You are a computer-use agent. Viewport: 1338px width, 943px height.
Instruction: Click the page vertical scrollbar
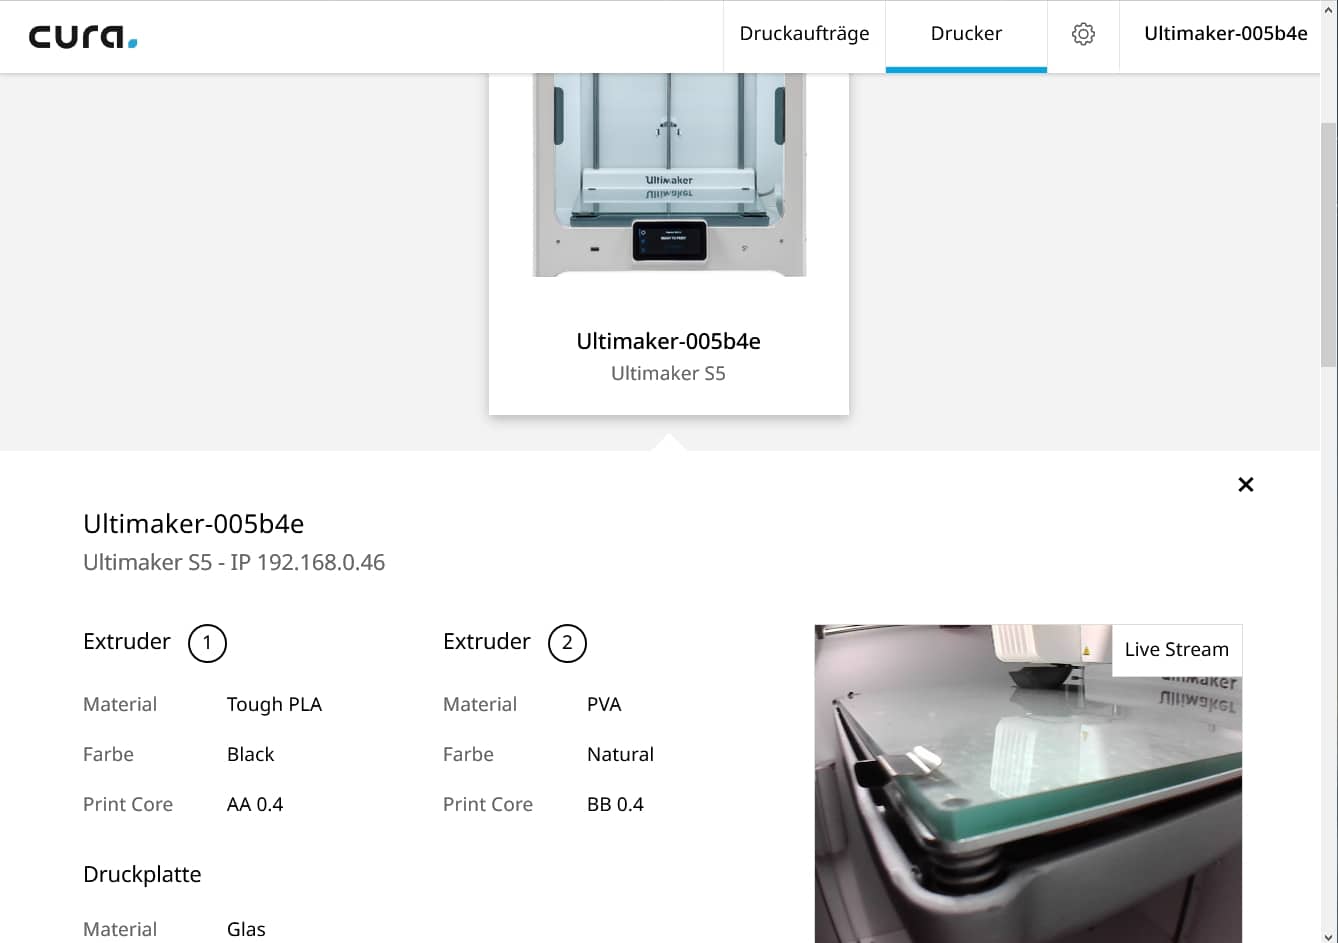(1329, 245)
